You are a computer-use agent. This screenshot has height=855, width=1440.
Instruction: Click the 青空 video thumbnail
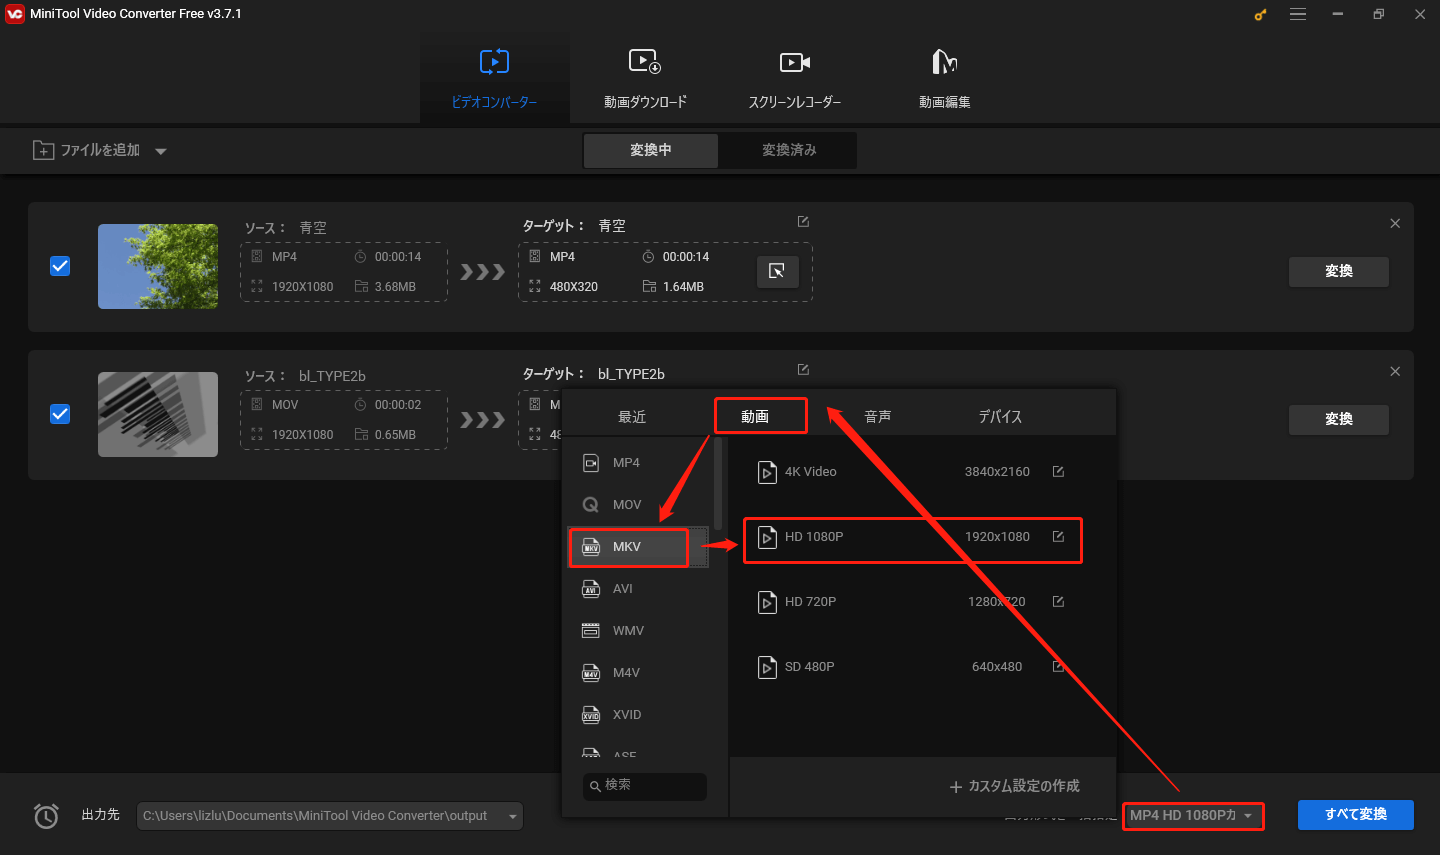(158, 266)
